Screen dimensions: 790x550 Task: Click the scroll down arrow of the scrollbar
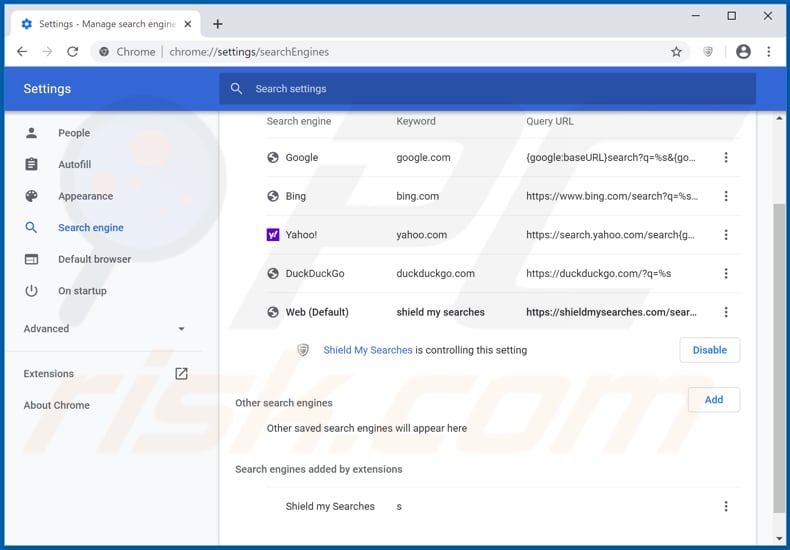pos(779,538)
